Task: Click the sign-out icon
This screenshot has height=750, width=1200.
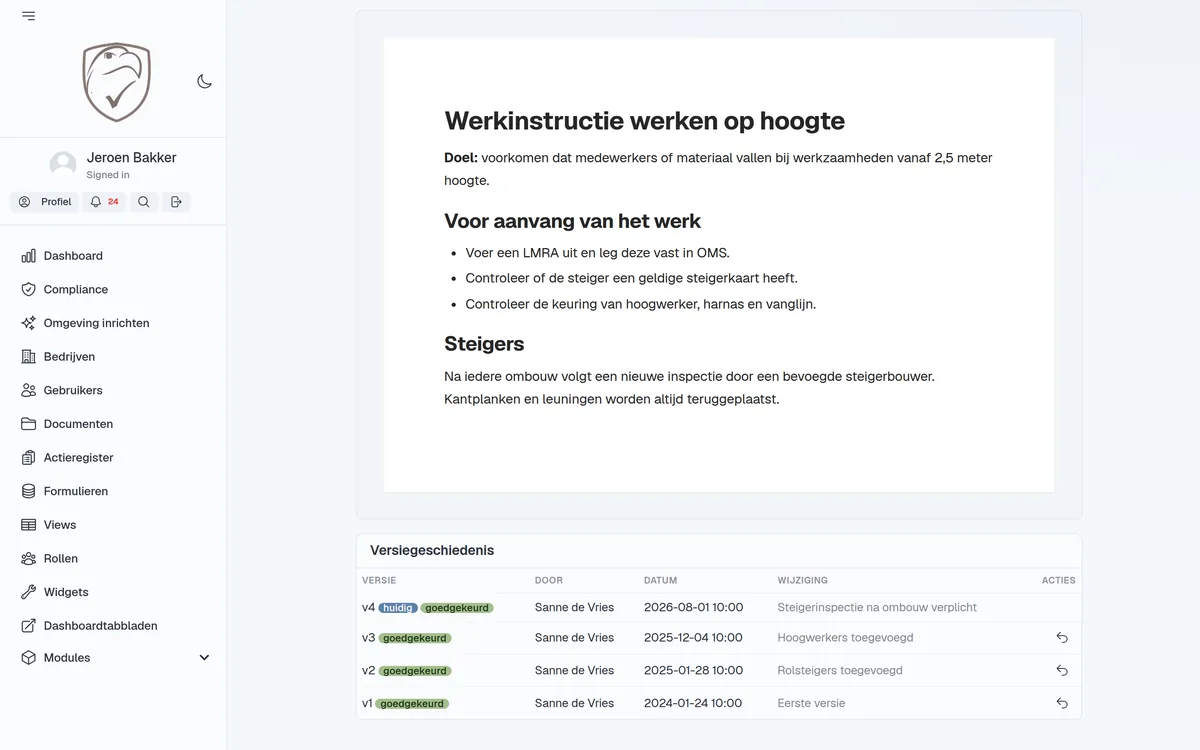Action: click(x=176, y=202)
